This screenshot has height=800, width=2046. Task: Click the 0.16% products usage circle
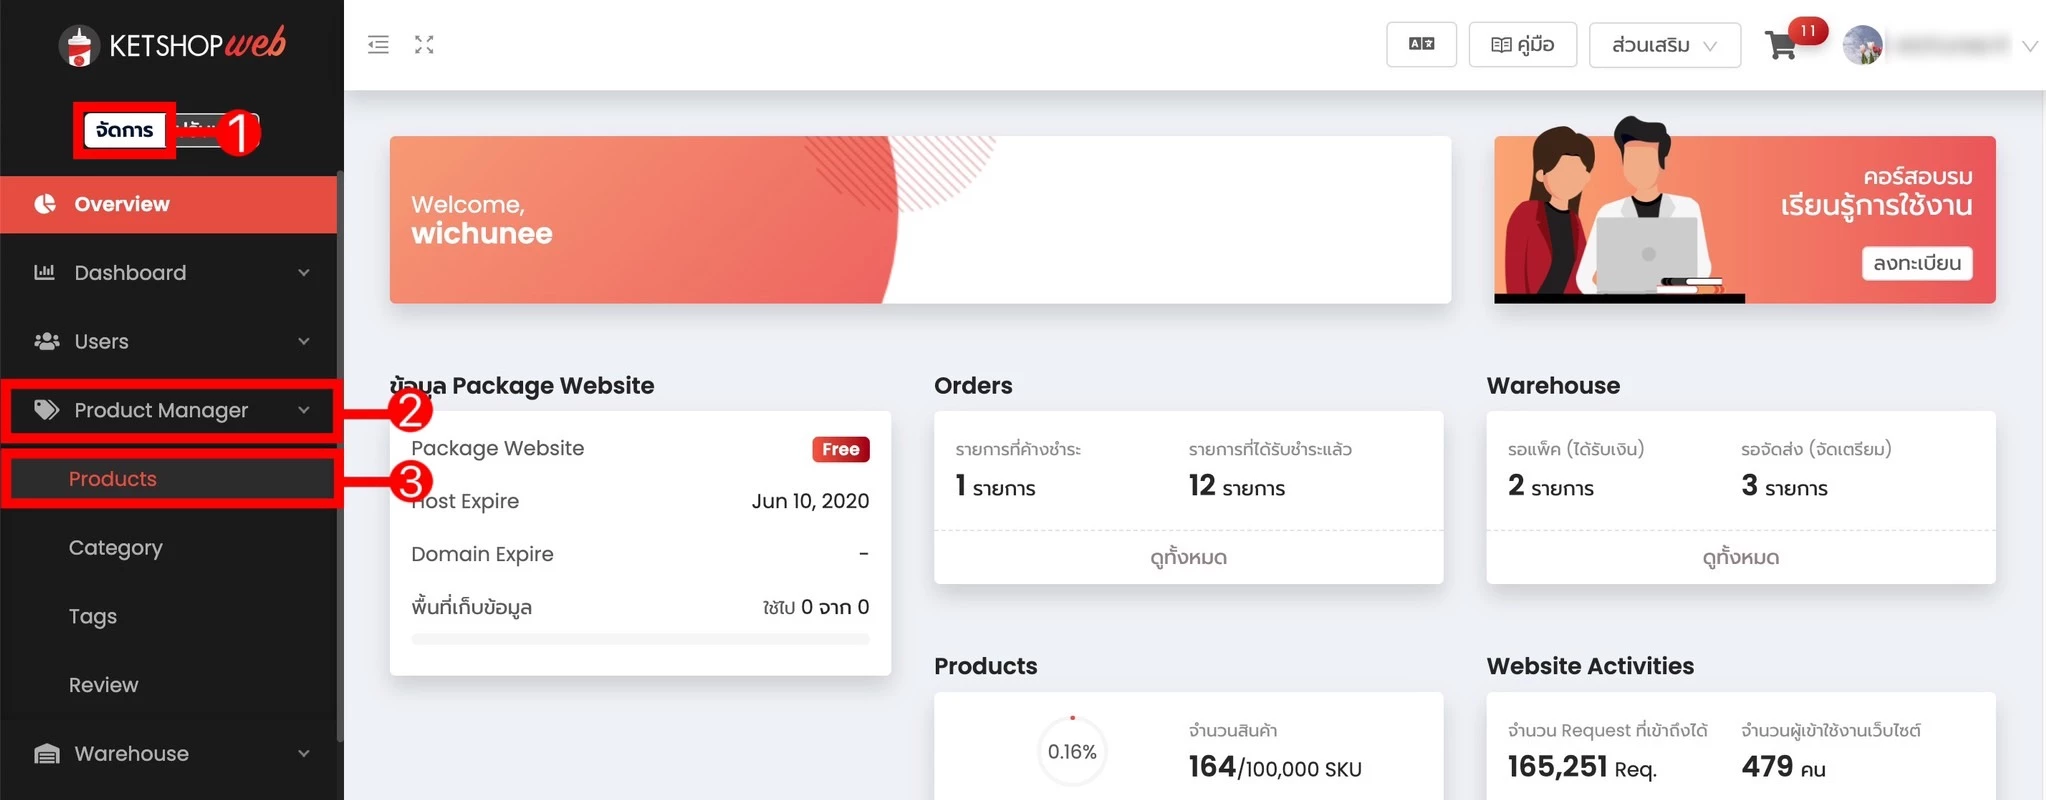[x=1072, y=752]
